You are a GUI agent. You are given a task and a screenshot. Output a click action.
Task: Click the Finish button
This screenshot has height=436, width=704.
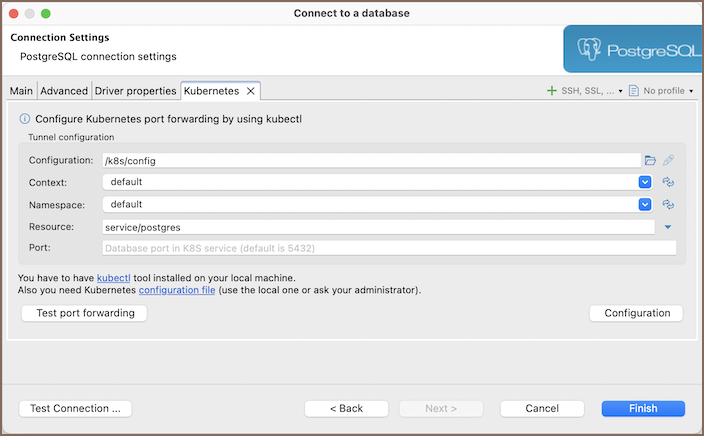(x=643, y=408)
